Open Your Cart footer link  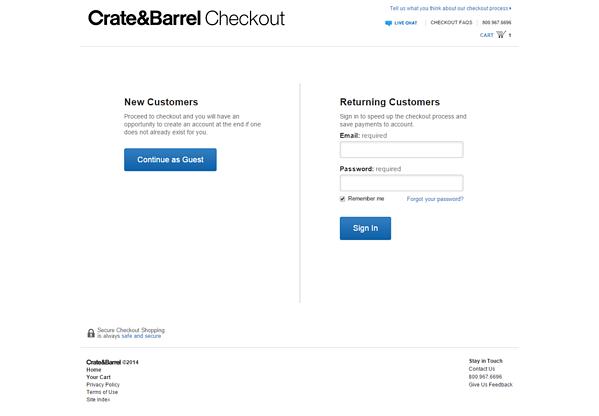pos(98,377)
